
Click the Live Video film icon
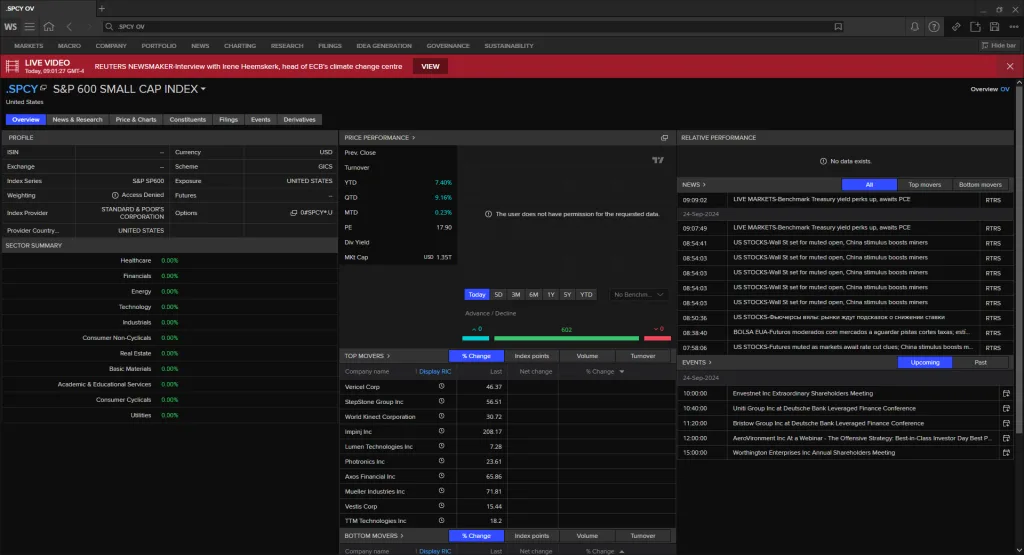click(12, 66)
